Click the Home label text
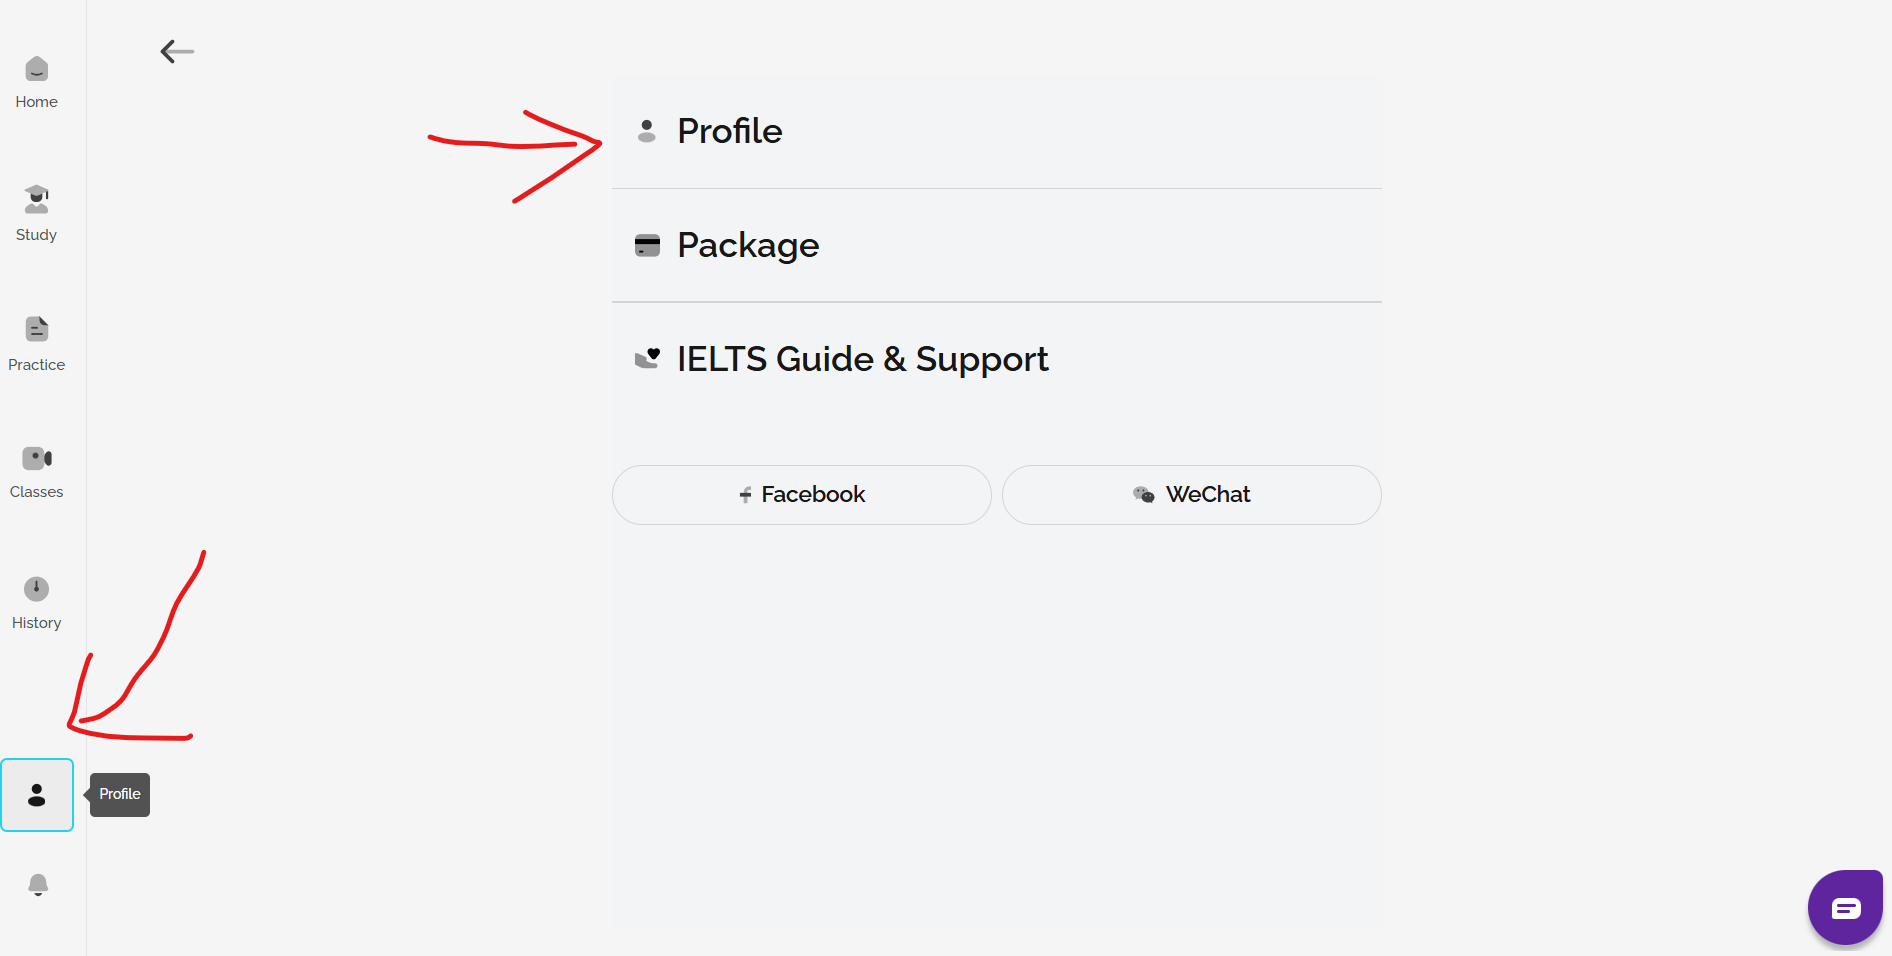This screenshot has height=956, width=1892. [x=37, y=102]
